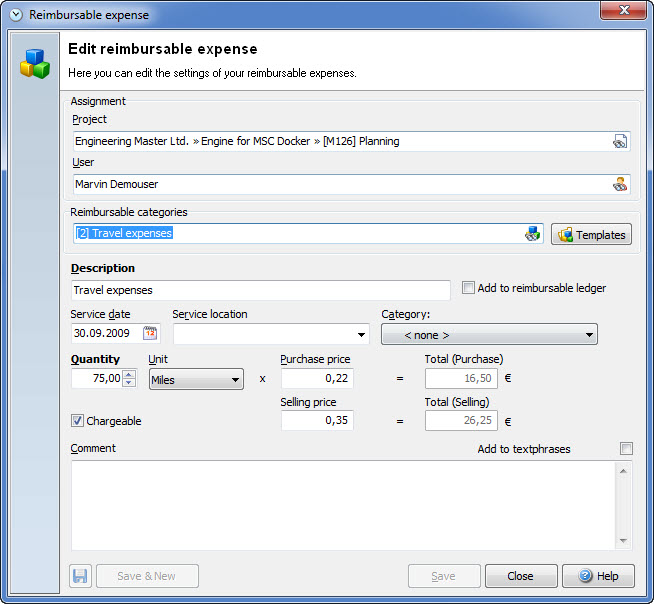Increase Quantity with the up spinner arrow
This screenshot has width=654, height=604.
pos(129,374)
